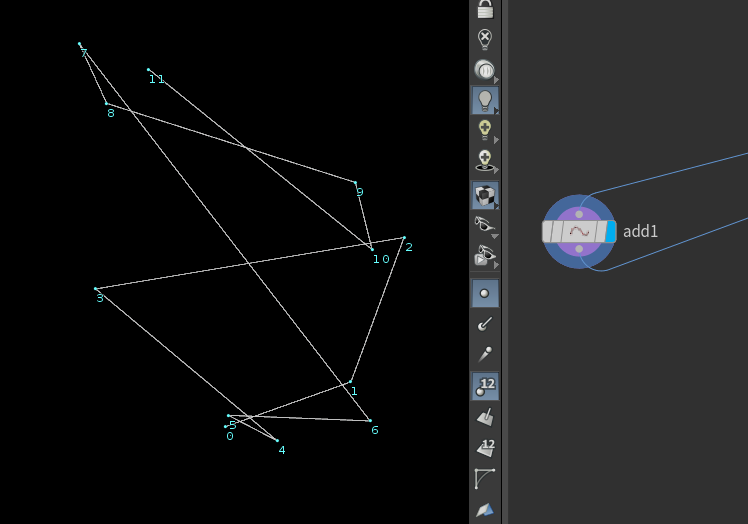This screenshot has height=524, width=748.
Task: Open dropdown arrow under stereo glasses icon
Action: click(x=495, y=236)
